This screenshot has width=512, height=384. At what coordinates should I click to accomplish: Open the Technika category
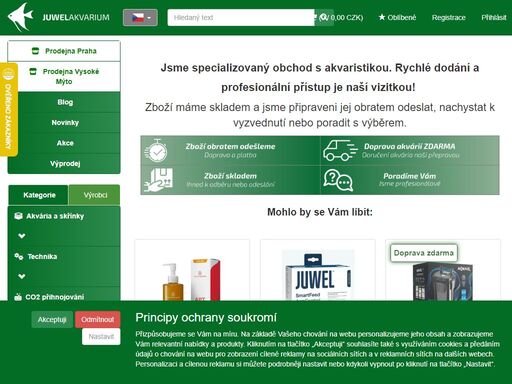tap(42, 256)
